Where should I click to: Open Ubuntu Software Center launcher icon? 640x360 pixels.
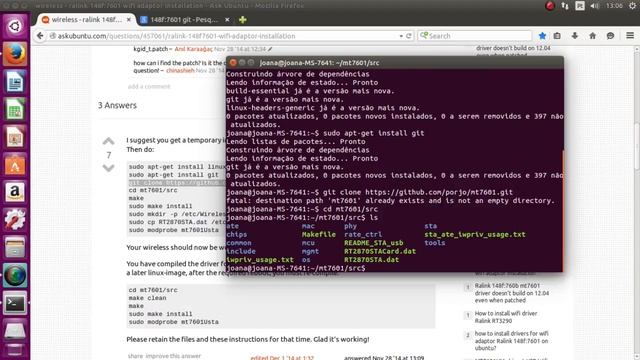(15, 165)
